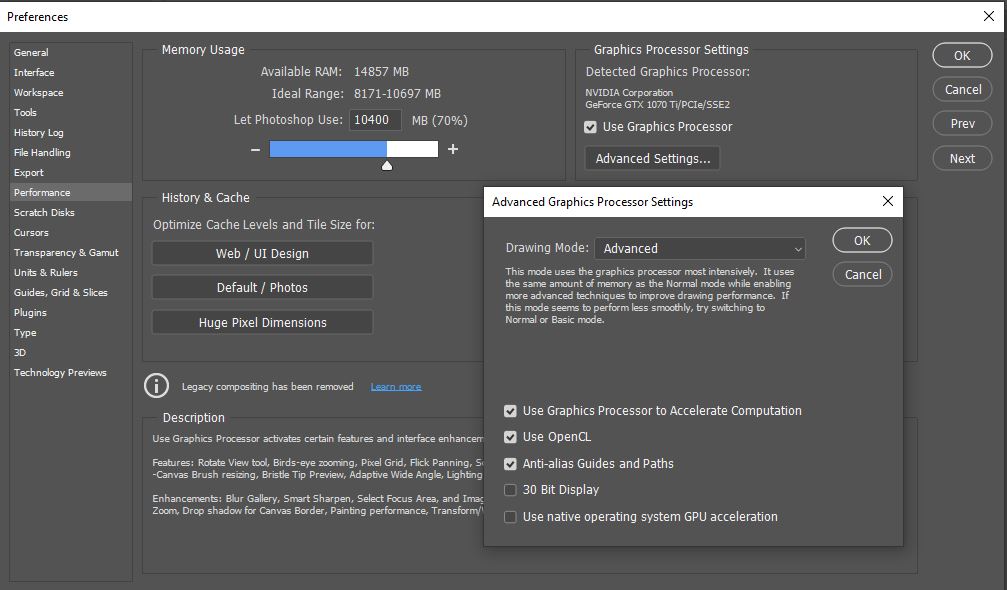
Task: Click the minus icon to decrease memory
Action: (255, 148)
